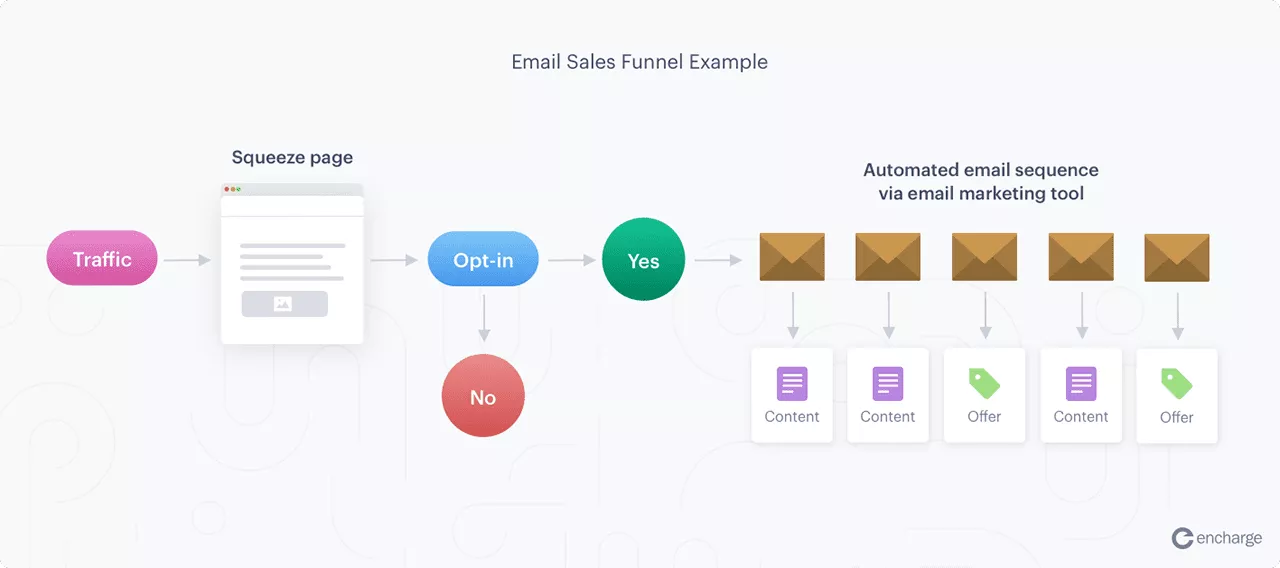Click the red dot in the squeeze page titlebar
Viewport: 1280px width, 568px height.
(227, 189)
